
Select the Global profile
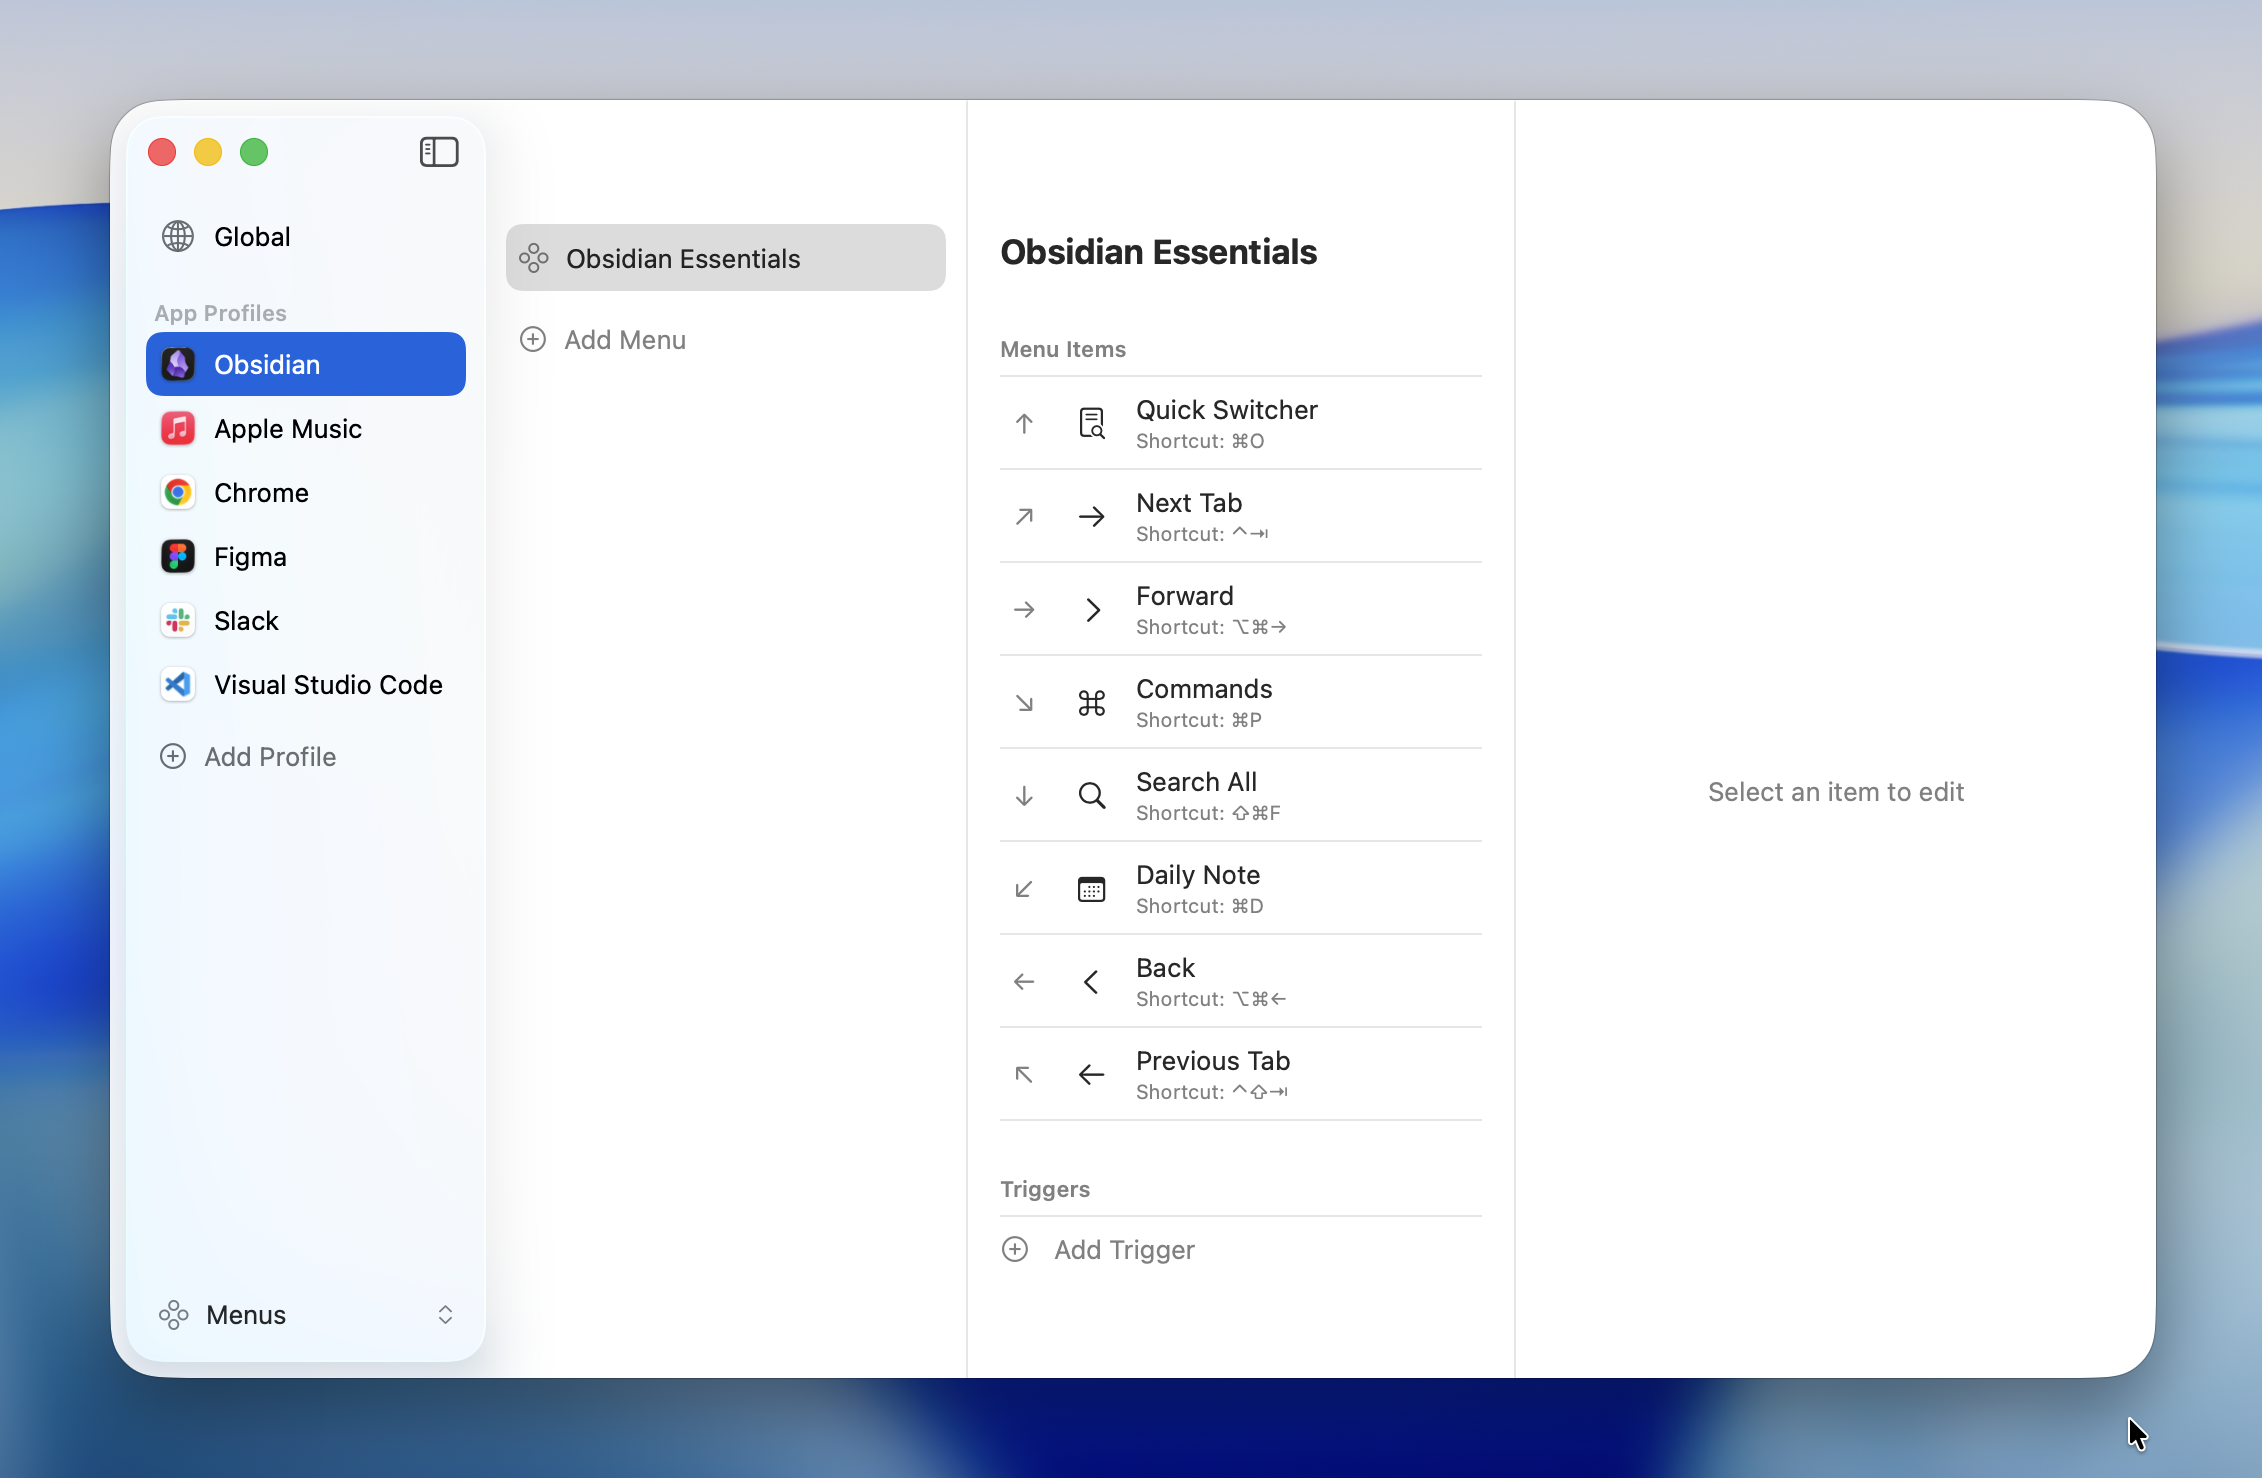[252, 236]
